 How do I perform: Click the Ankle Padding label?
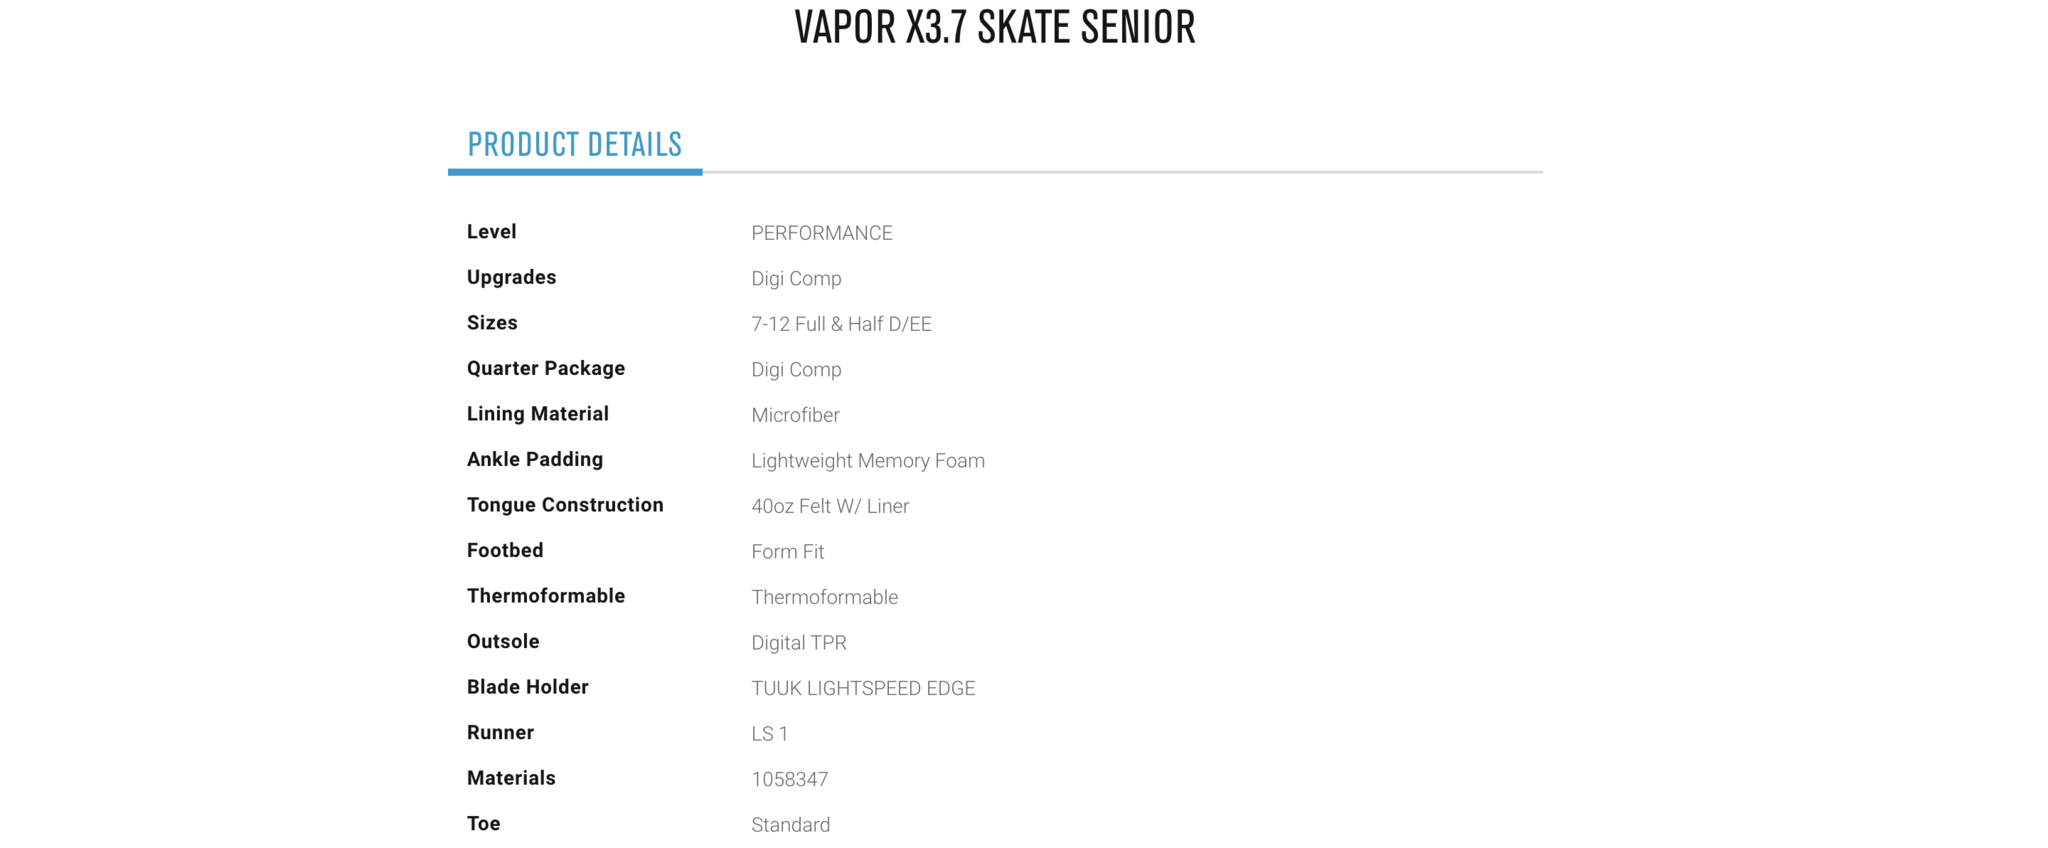535,460
